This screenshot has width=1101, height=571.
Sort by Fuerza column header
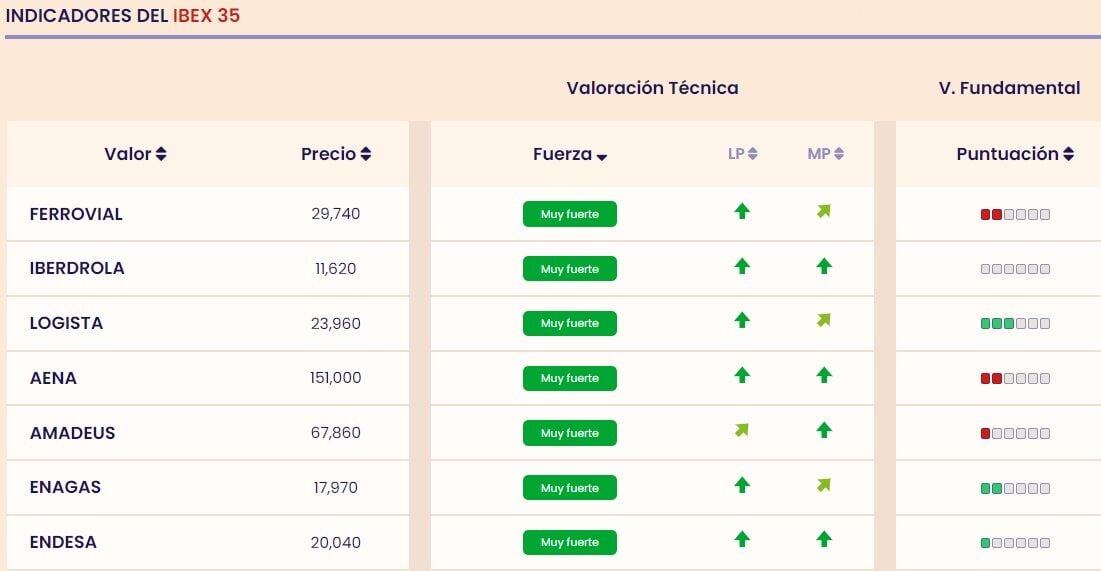coord(570,155)
